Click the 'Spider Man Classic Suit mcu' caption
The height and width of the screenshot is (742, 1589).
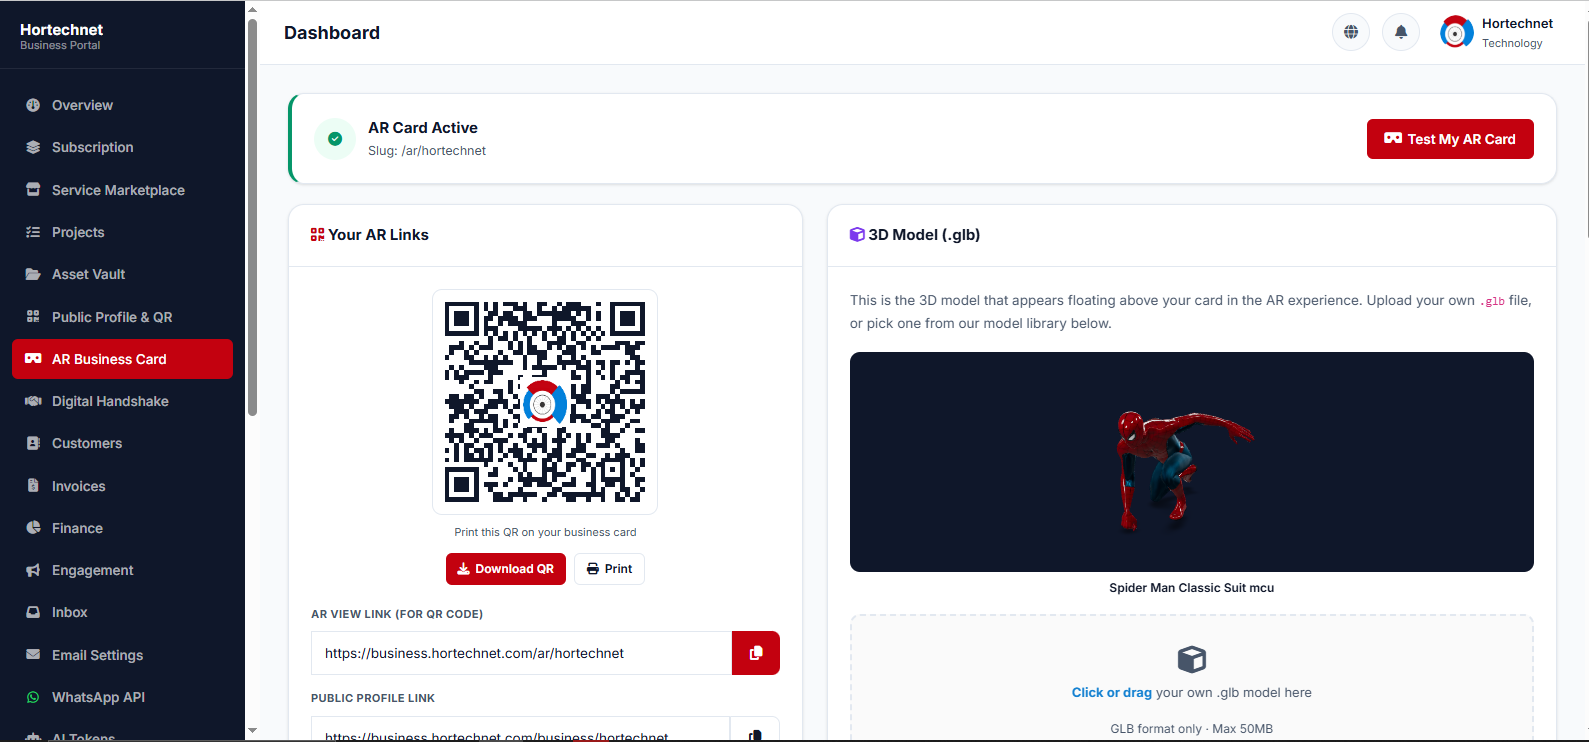tap(1192, 588)
